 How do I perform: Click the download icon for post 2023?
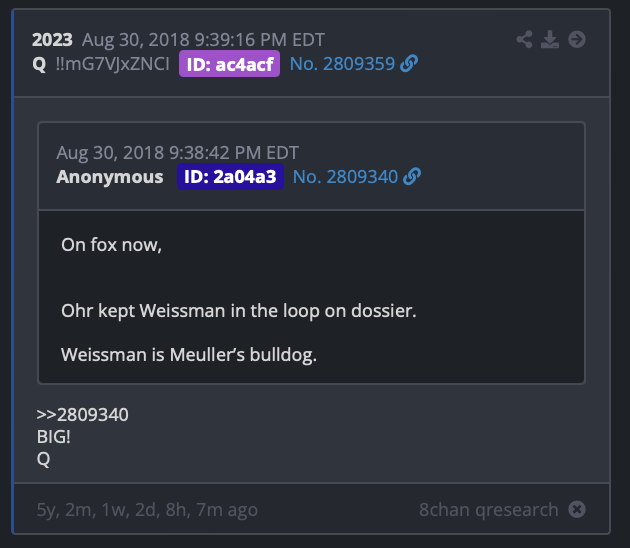pos(550,39)
